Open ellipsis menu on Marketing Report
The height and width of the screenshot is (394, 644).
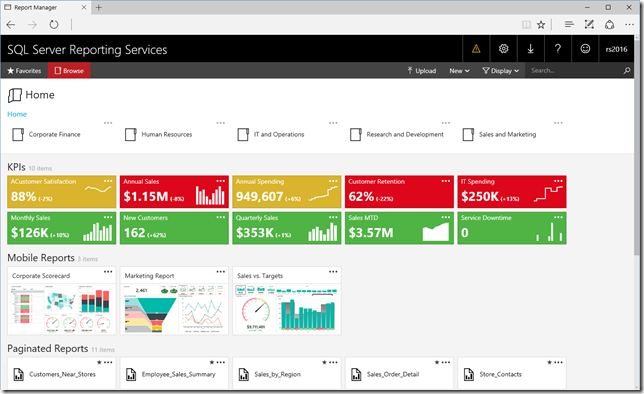(x=221, y=272)
